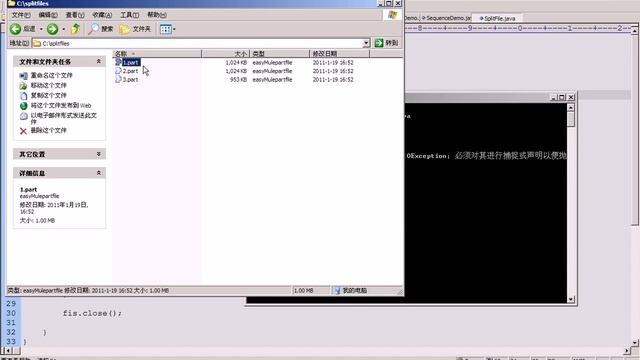Screen dimensions: 640x360
Task: Sort by Date Modified (修改日期) column header
Action: [340, 53]
